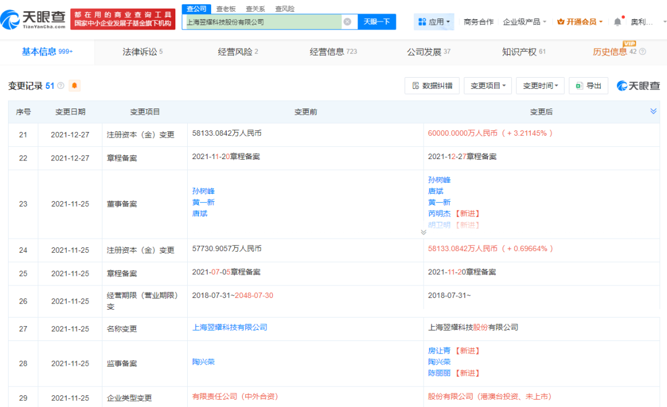Image resolution: width=667 pixels, height=407 pixels.
Task: Clear the search box with the X icon
Action: coord(347,21)
